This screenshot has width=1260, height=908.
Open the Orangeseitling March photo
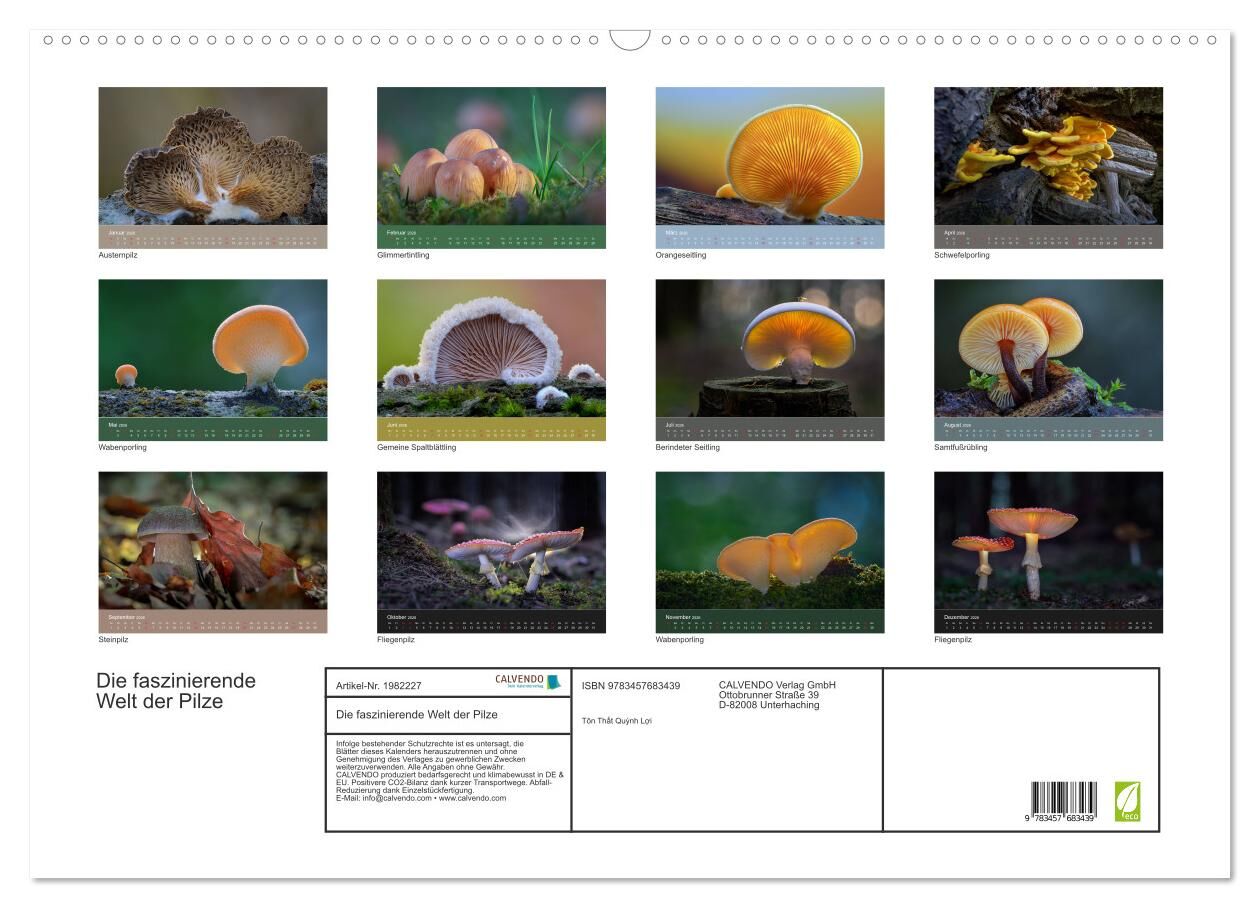770,156
